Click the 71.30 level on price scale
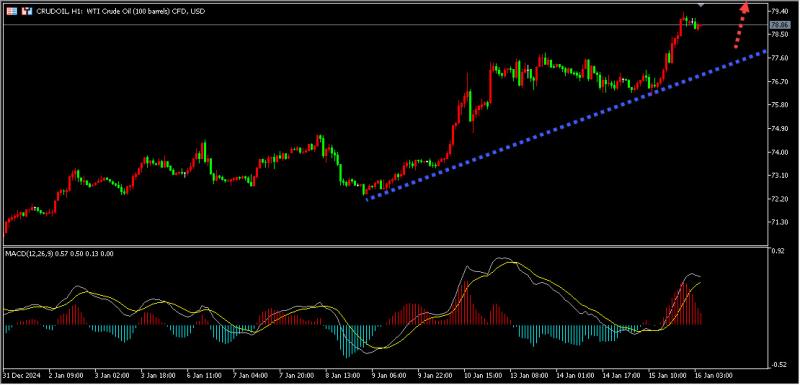Viewport: 800px width, 385px height. click(780, 222)
